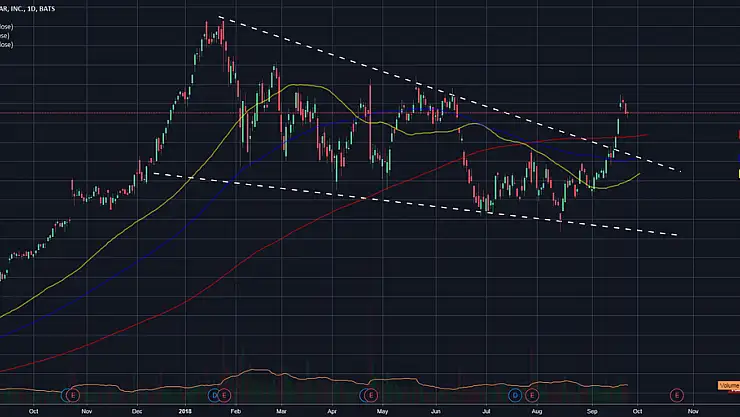The image size is (740, 417).
Task: Click the Mar label on time axis
Action: click(282, 410)
